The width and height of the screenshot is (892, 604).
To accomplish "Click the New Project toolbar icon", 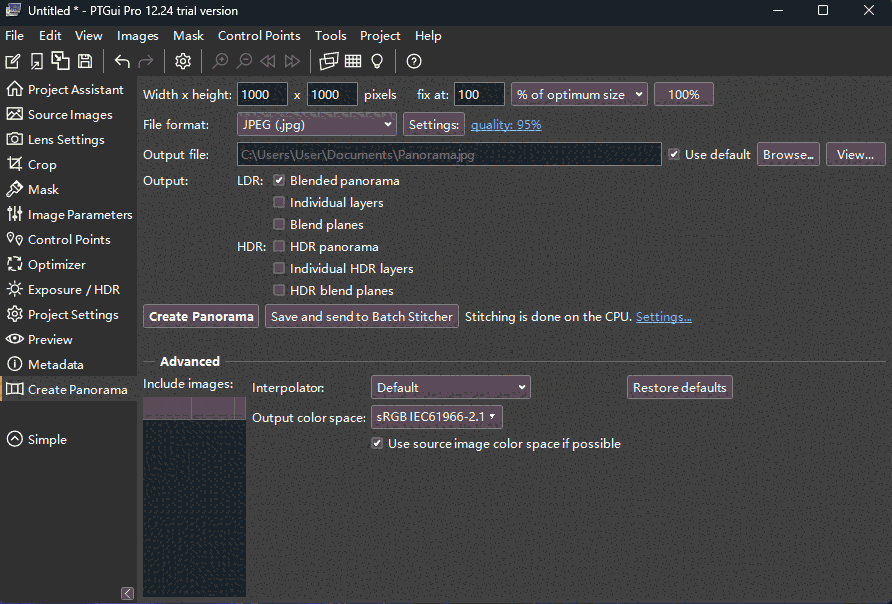I will tap(13, 61).
